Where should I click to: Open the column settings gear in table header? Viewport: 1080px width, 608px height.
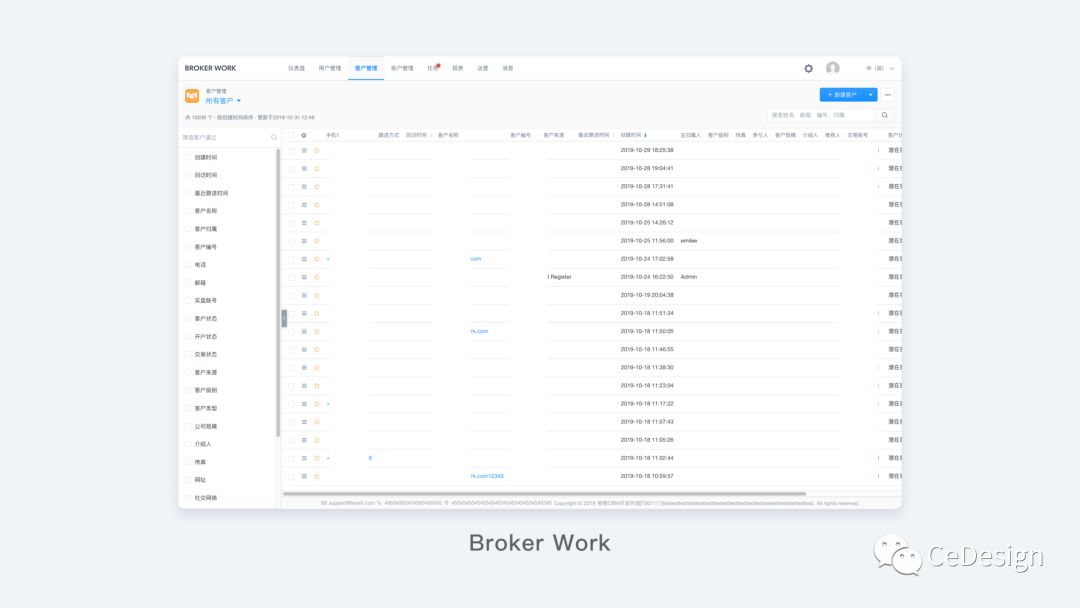304,135
